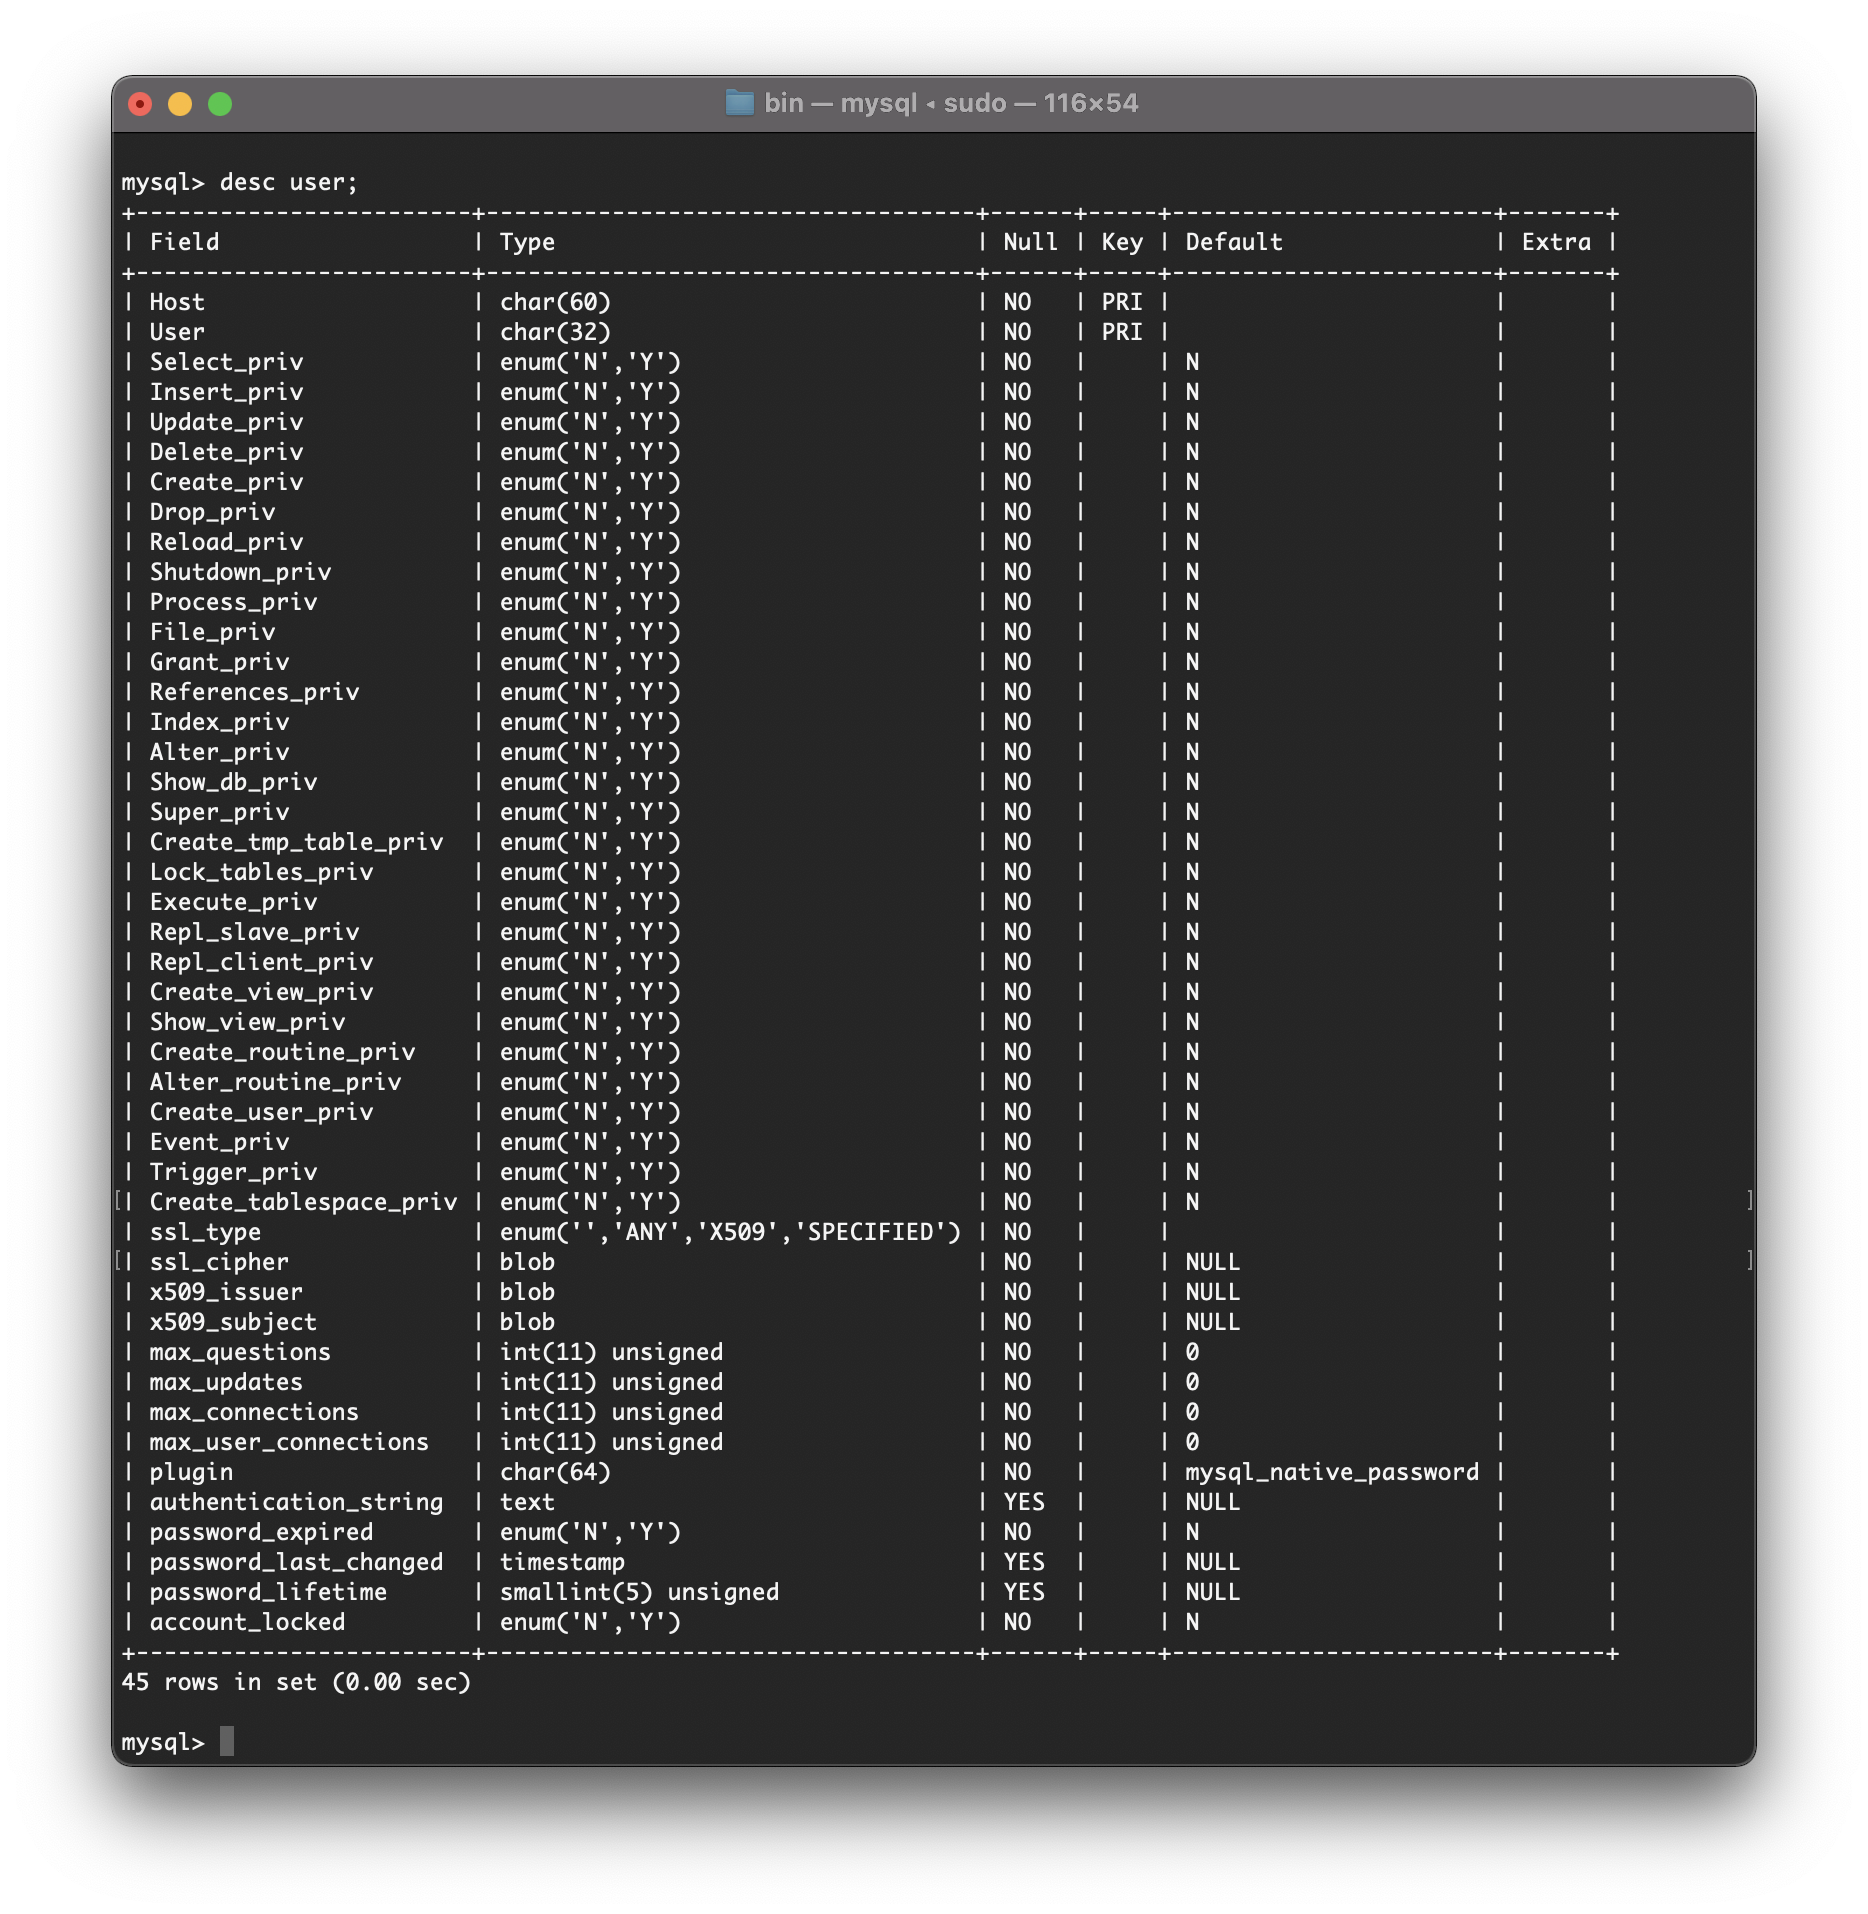1868x1914 pixels.
Task: Click the "Alter_routine_priv" field name
Action: point(276,1082)
